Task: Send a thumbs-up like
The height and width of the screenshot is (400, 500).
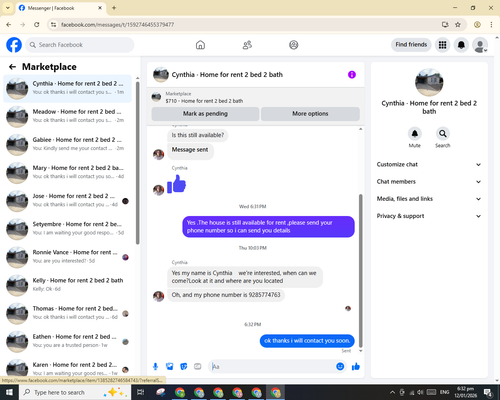Action: pyautogui.click(x=356, y=367)
